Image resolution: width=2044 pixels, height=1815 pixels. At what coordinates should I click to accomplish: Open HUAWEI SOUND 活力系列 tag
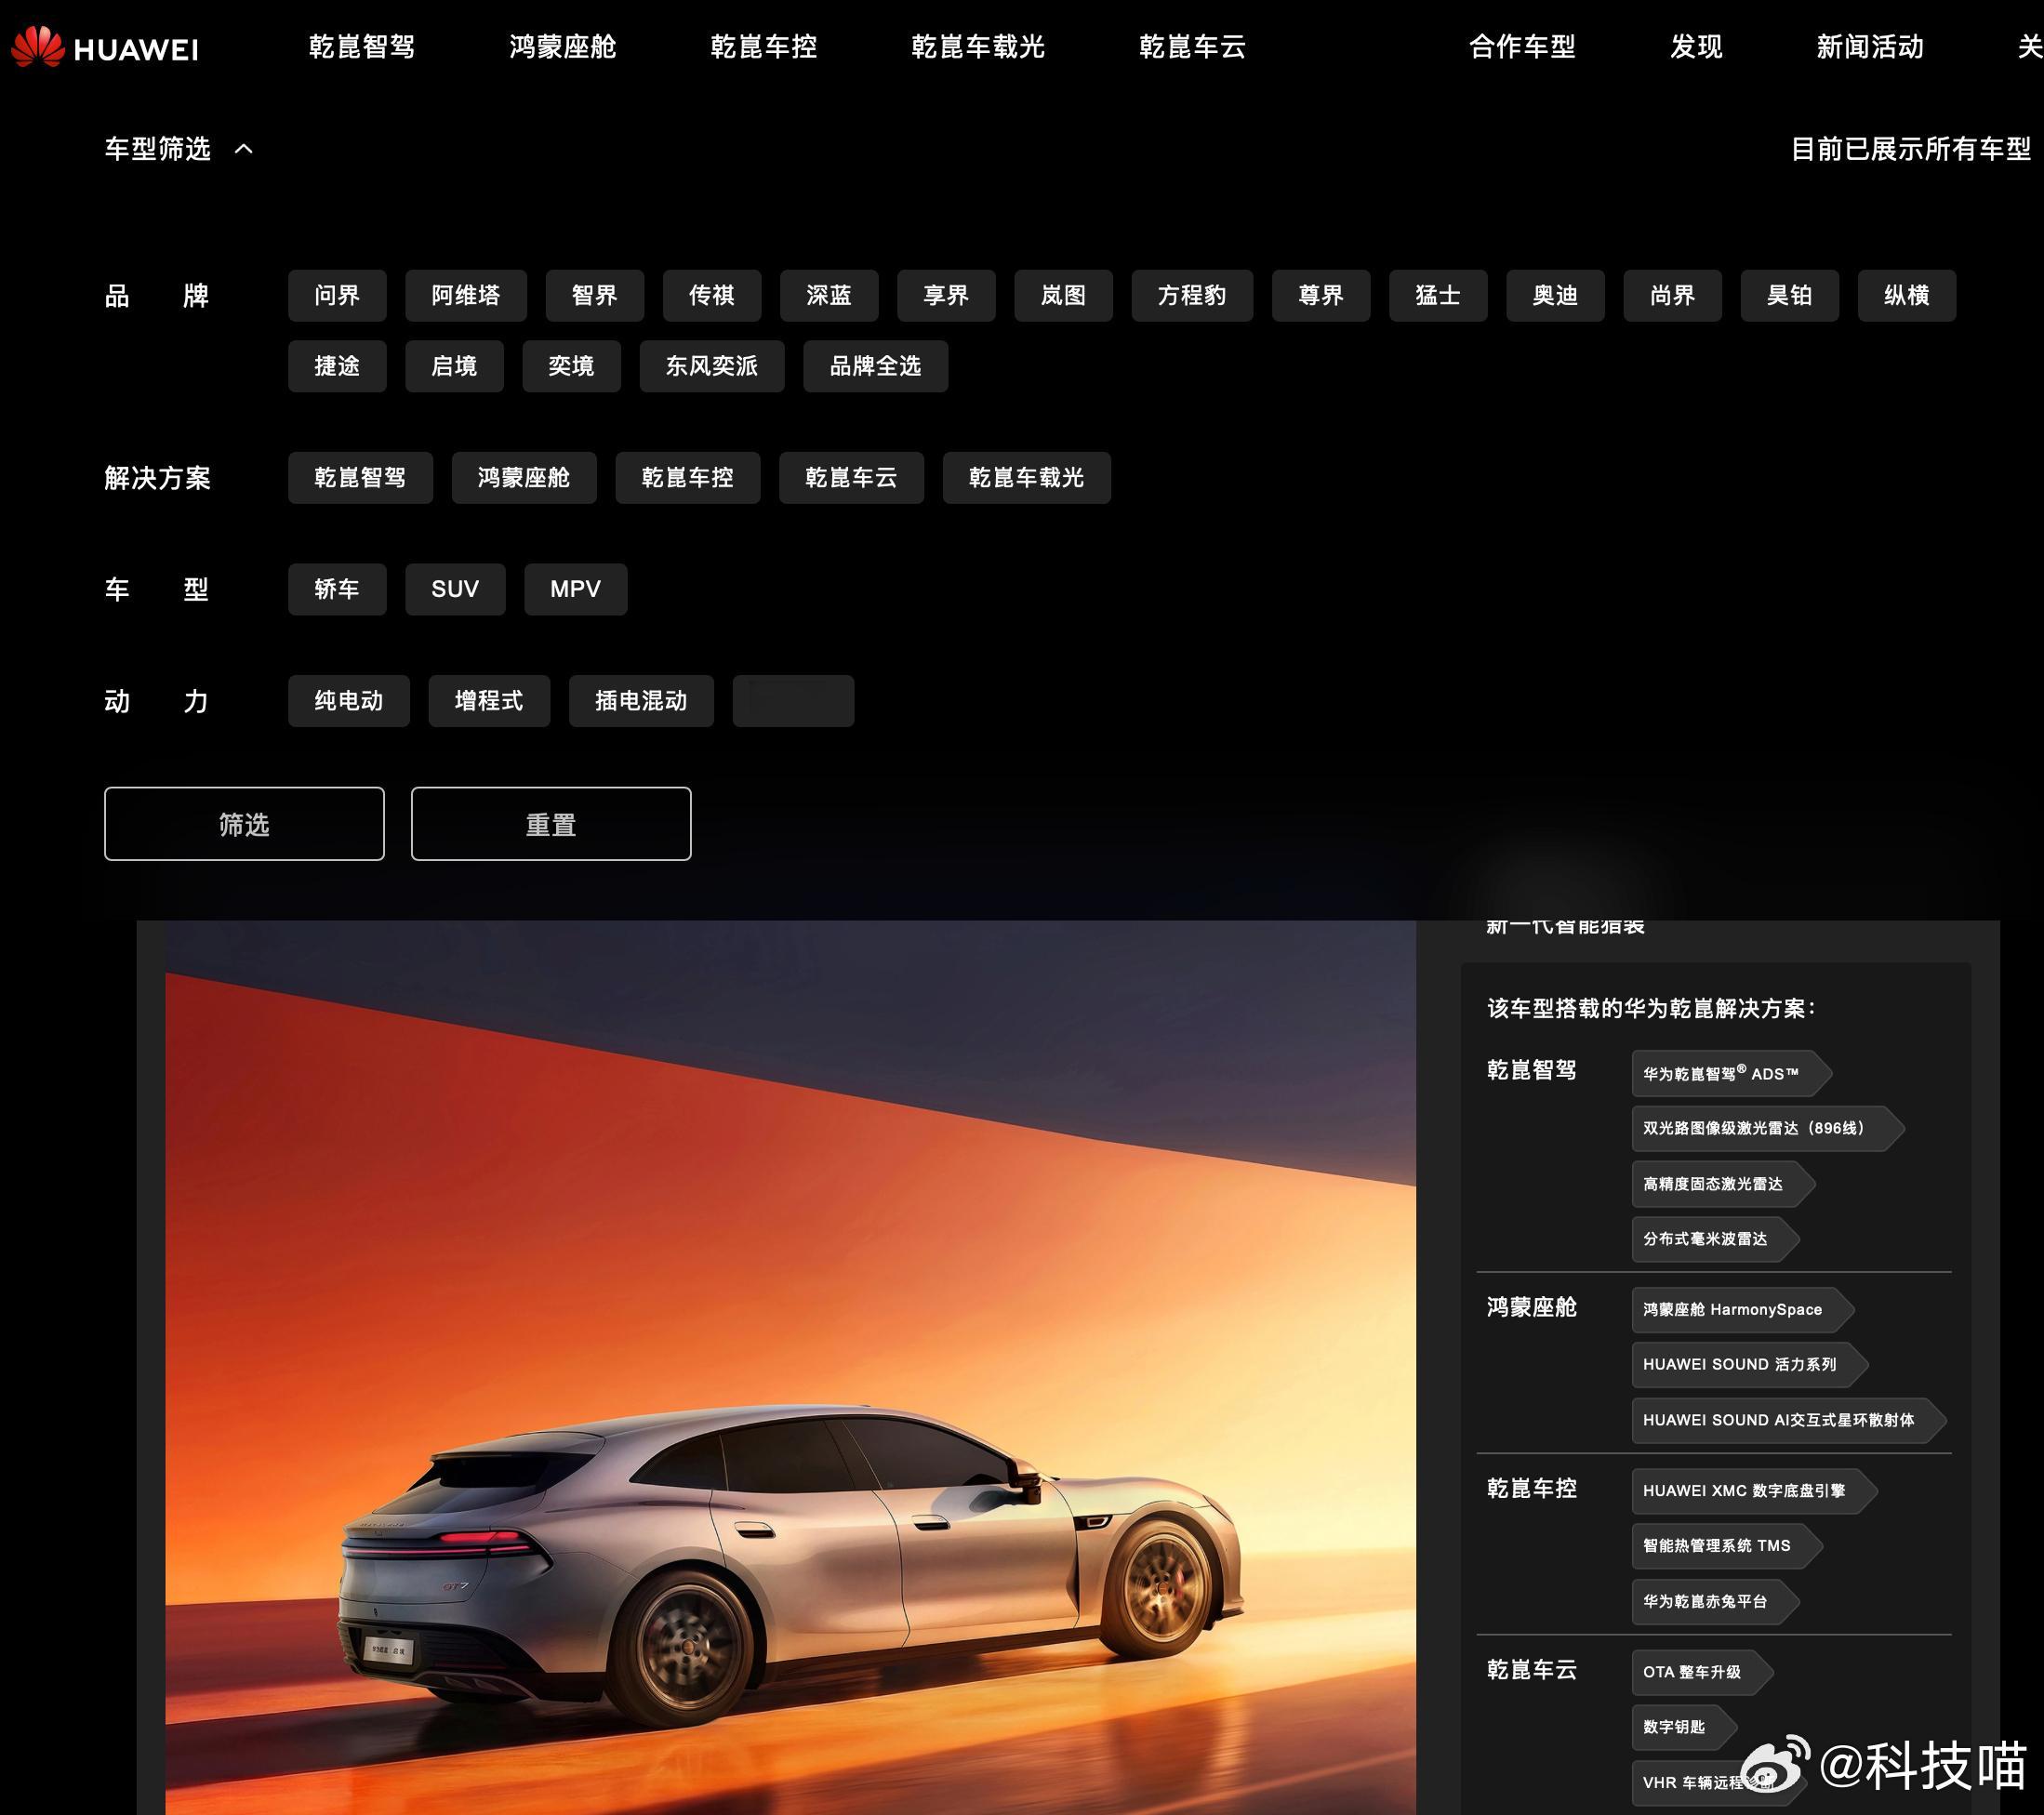tap(1749, 1364)
